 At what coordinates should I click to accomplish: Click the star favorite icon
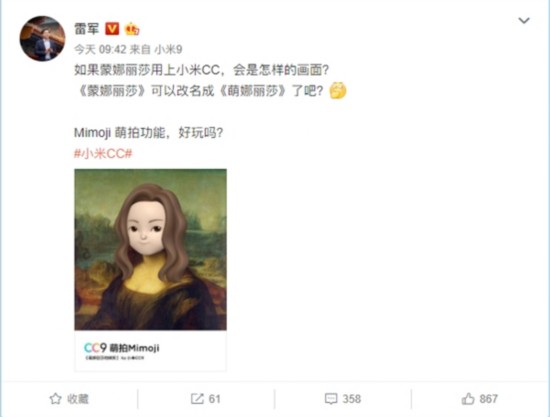tap(55, 399)
